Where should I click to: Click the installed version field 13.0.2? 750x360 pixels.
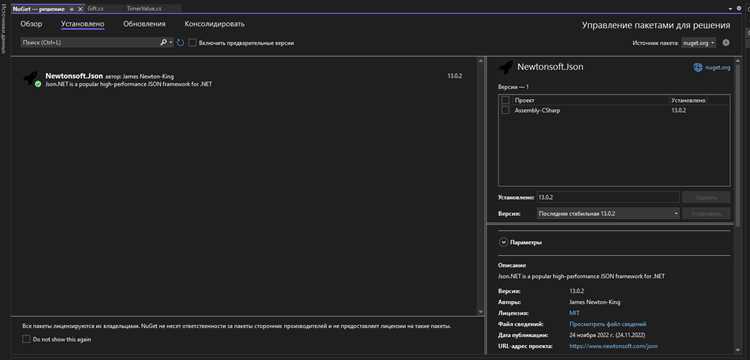pos(607,197)
